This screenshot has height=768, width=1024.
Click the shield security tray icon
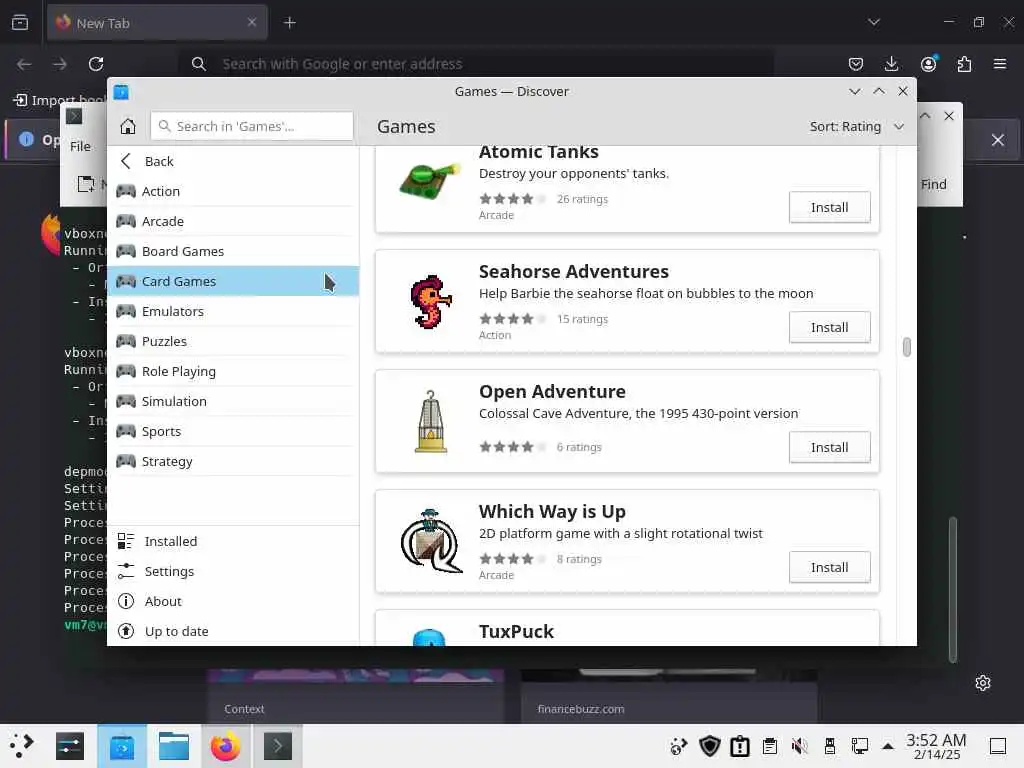tap(709, 746)
